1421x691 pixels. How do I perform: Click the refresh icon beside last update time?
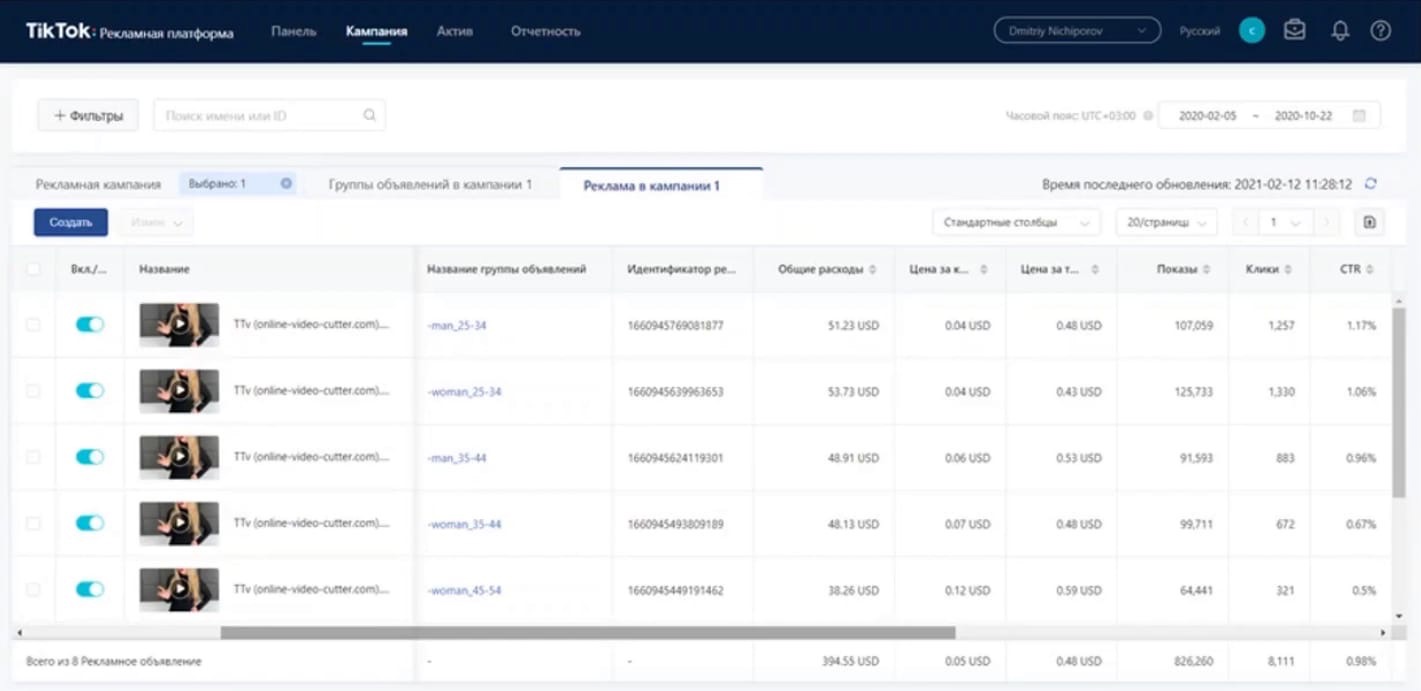point(1371,184)
